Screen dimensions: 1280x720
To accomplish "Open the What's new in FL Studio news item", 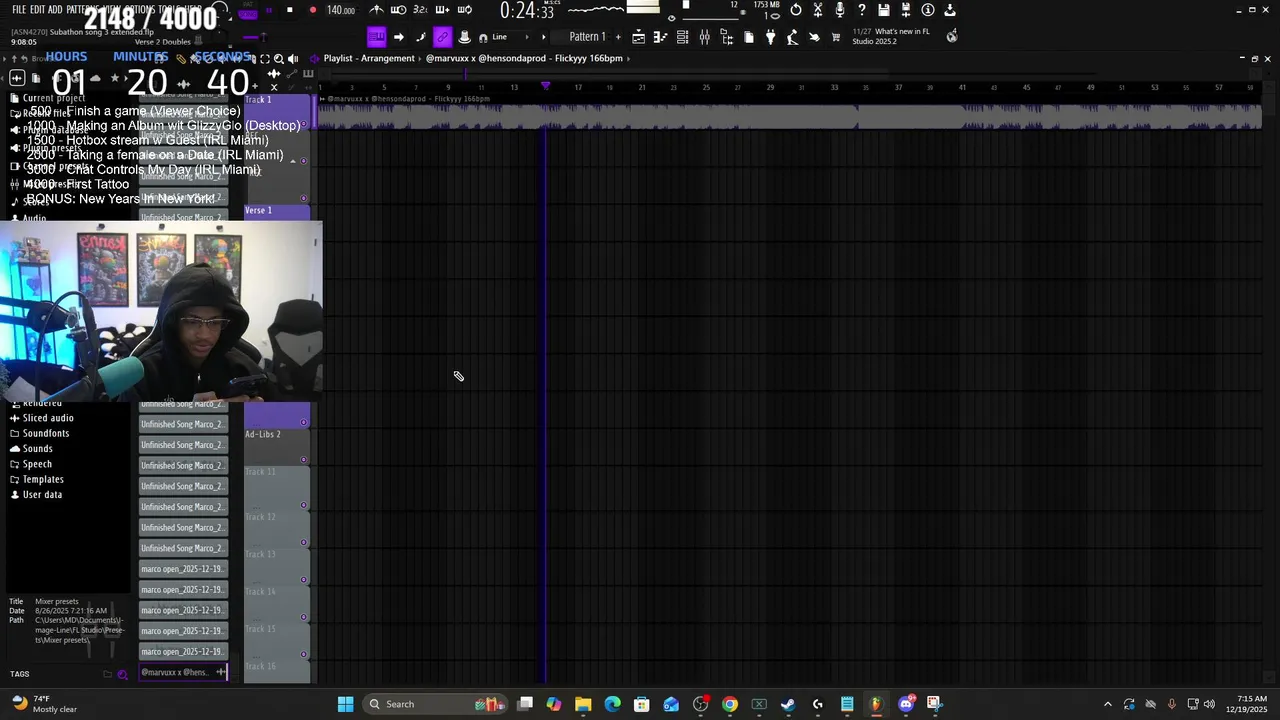I will click(x=890, y=36).
